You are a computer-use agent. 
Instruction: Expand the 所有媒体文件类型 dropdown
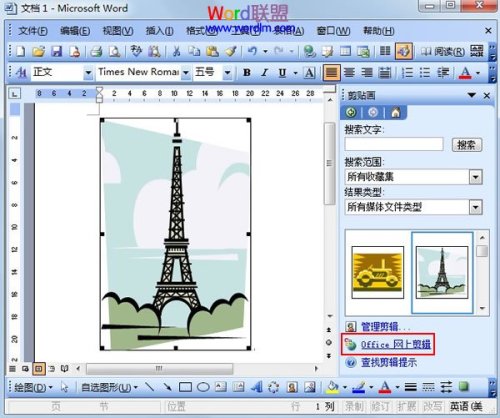(476, 207)
